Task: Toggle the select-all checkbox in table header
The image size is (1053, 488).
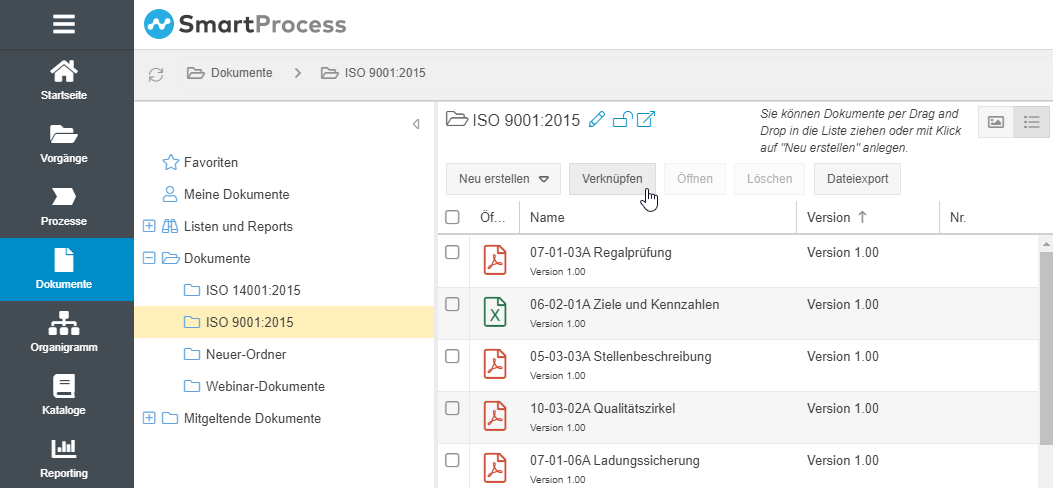Action: pos(452,217)
